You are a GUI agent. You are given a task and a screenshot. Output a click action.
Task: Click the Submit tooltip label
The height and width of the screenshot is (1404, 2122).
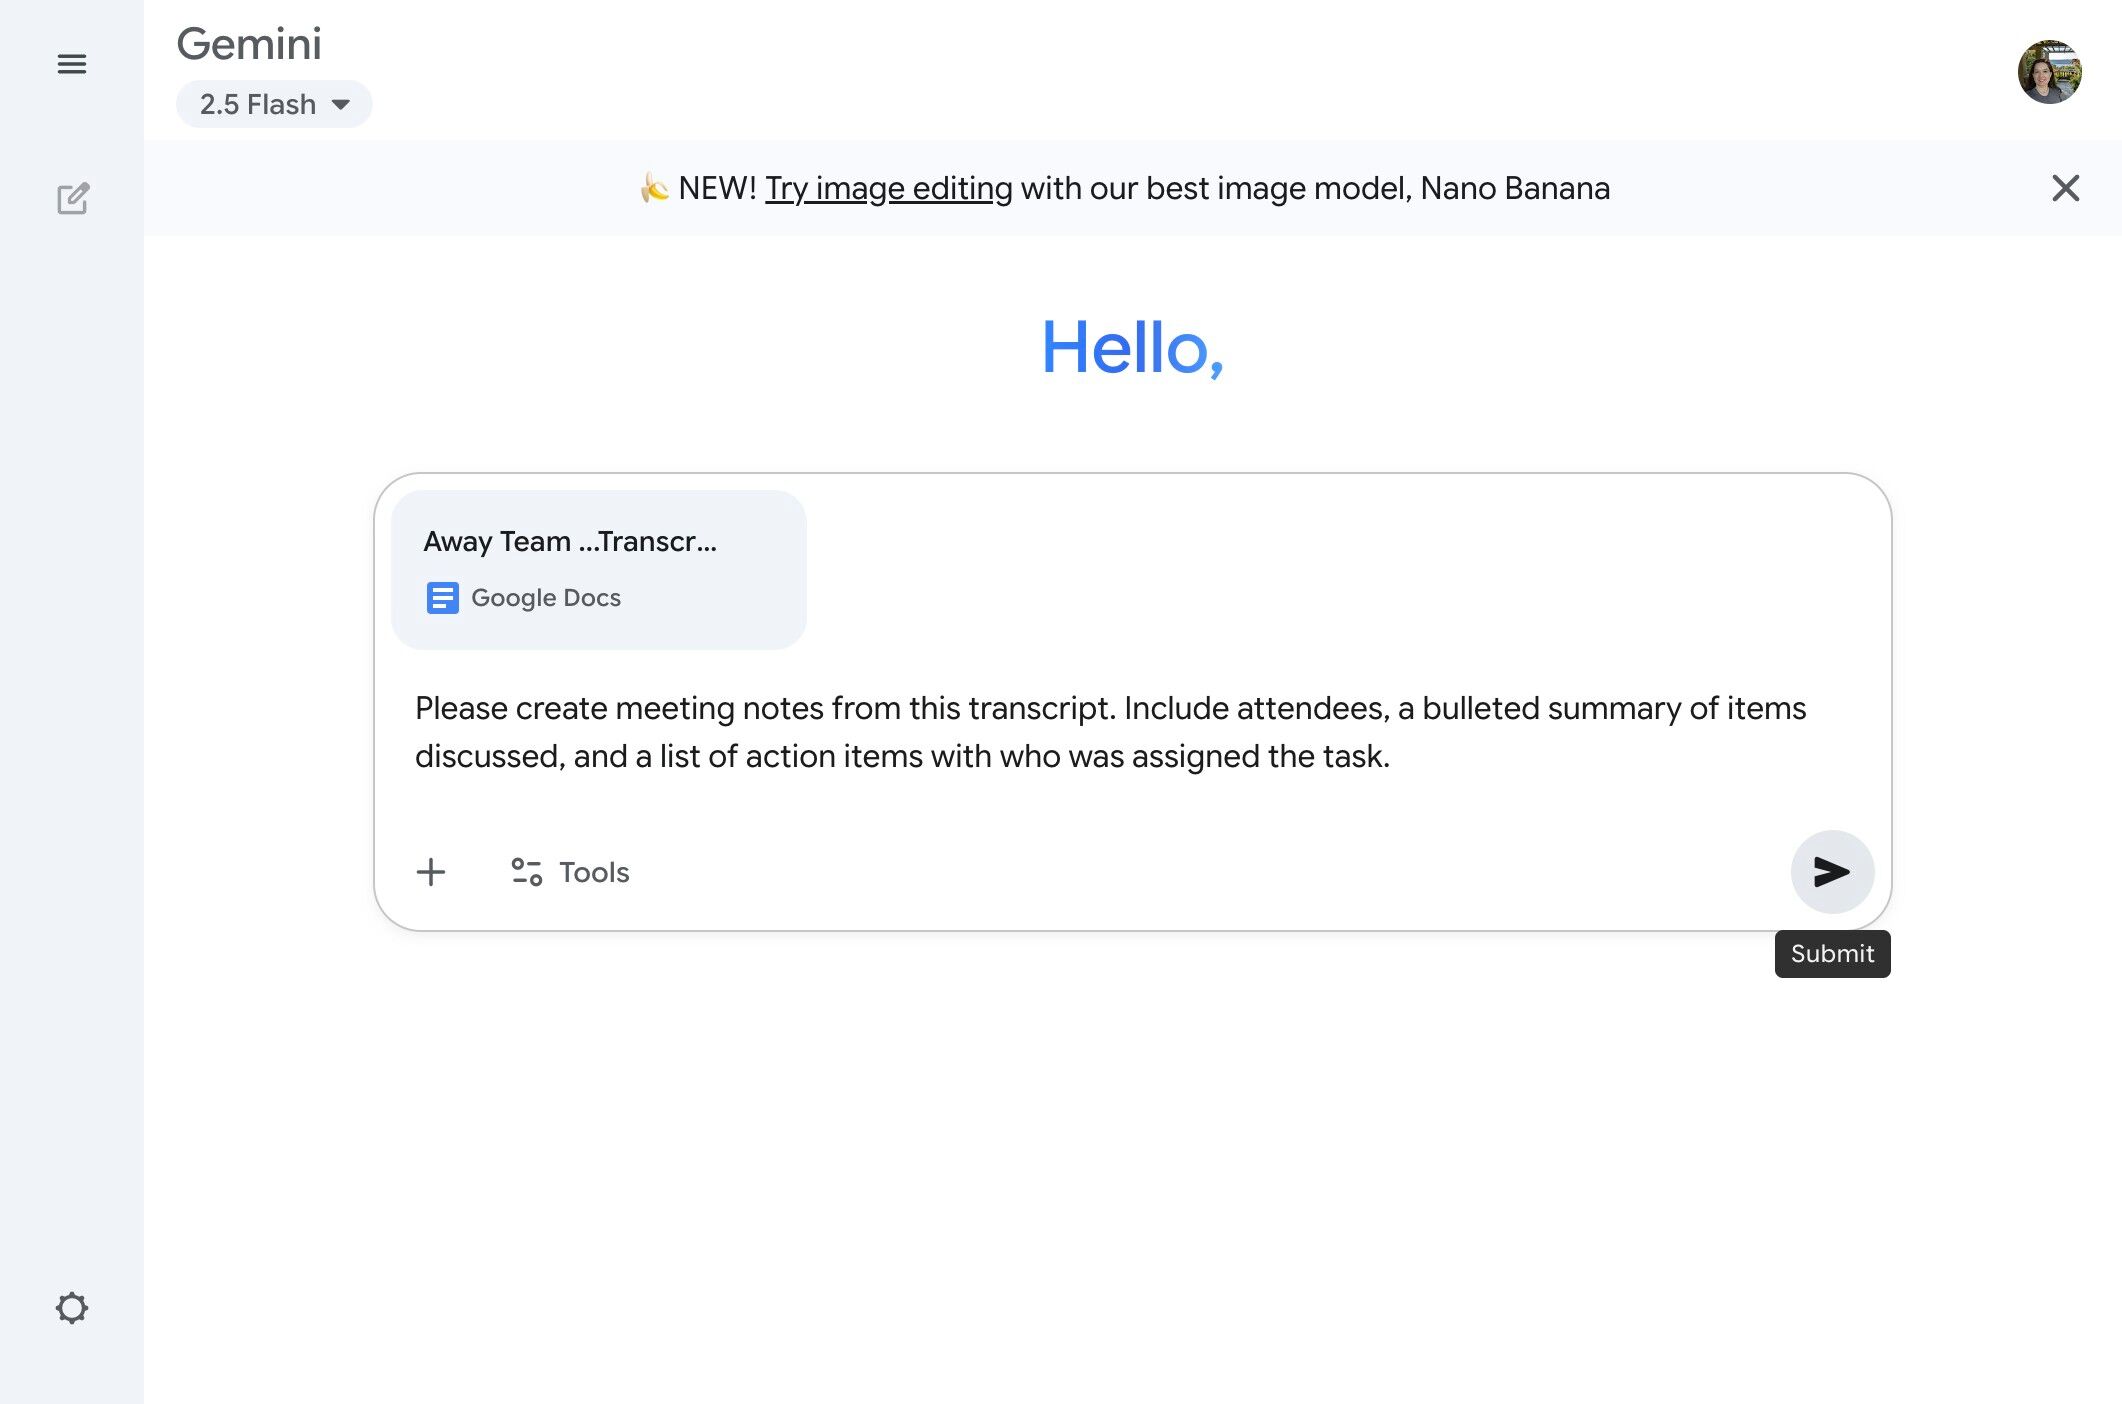click(x=1832, y=954)
